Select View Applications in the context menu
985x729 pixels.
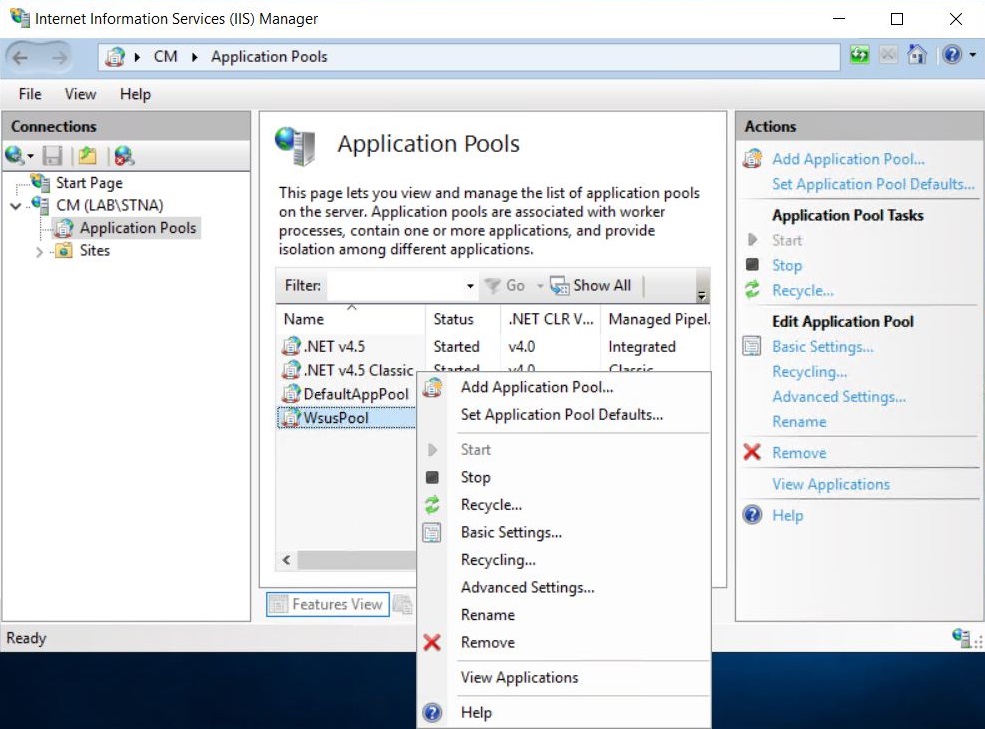pos(519,678)
